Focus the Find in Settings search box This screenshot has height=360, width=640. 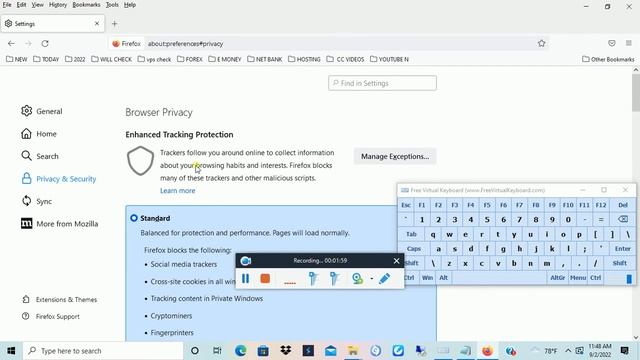tap(382, 83)
